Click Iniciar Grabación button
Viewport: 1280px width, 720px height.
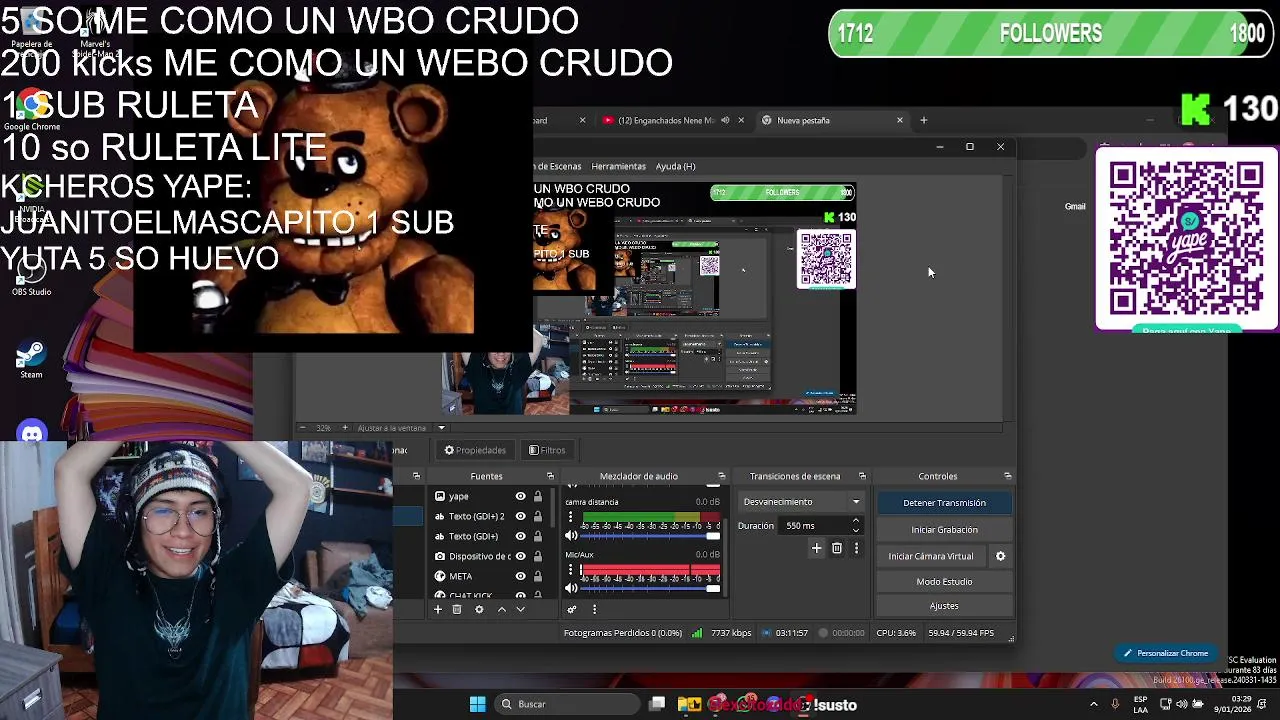944,530
